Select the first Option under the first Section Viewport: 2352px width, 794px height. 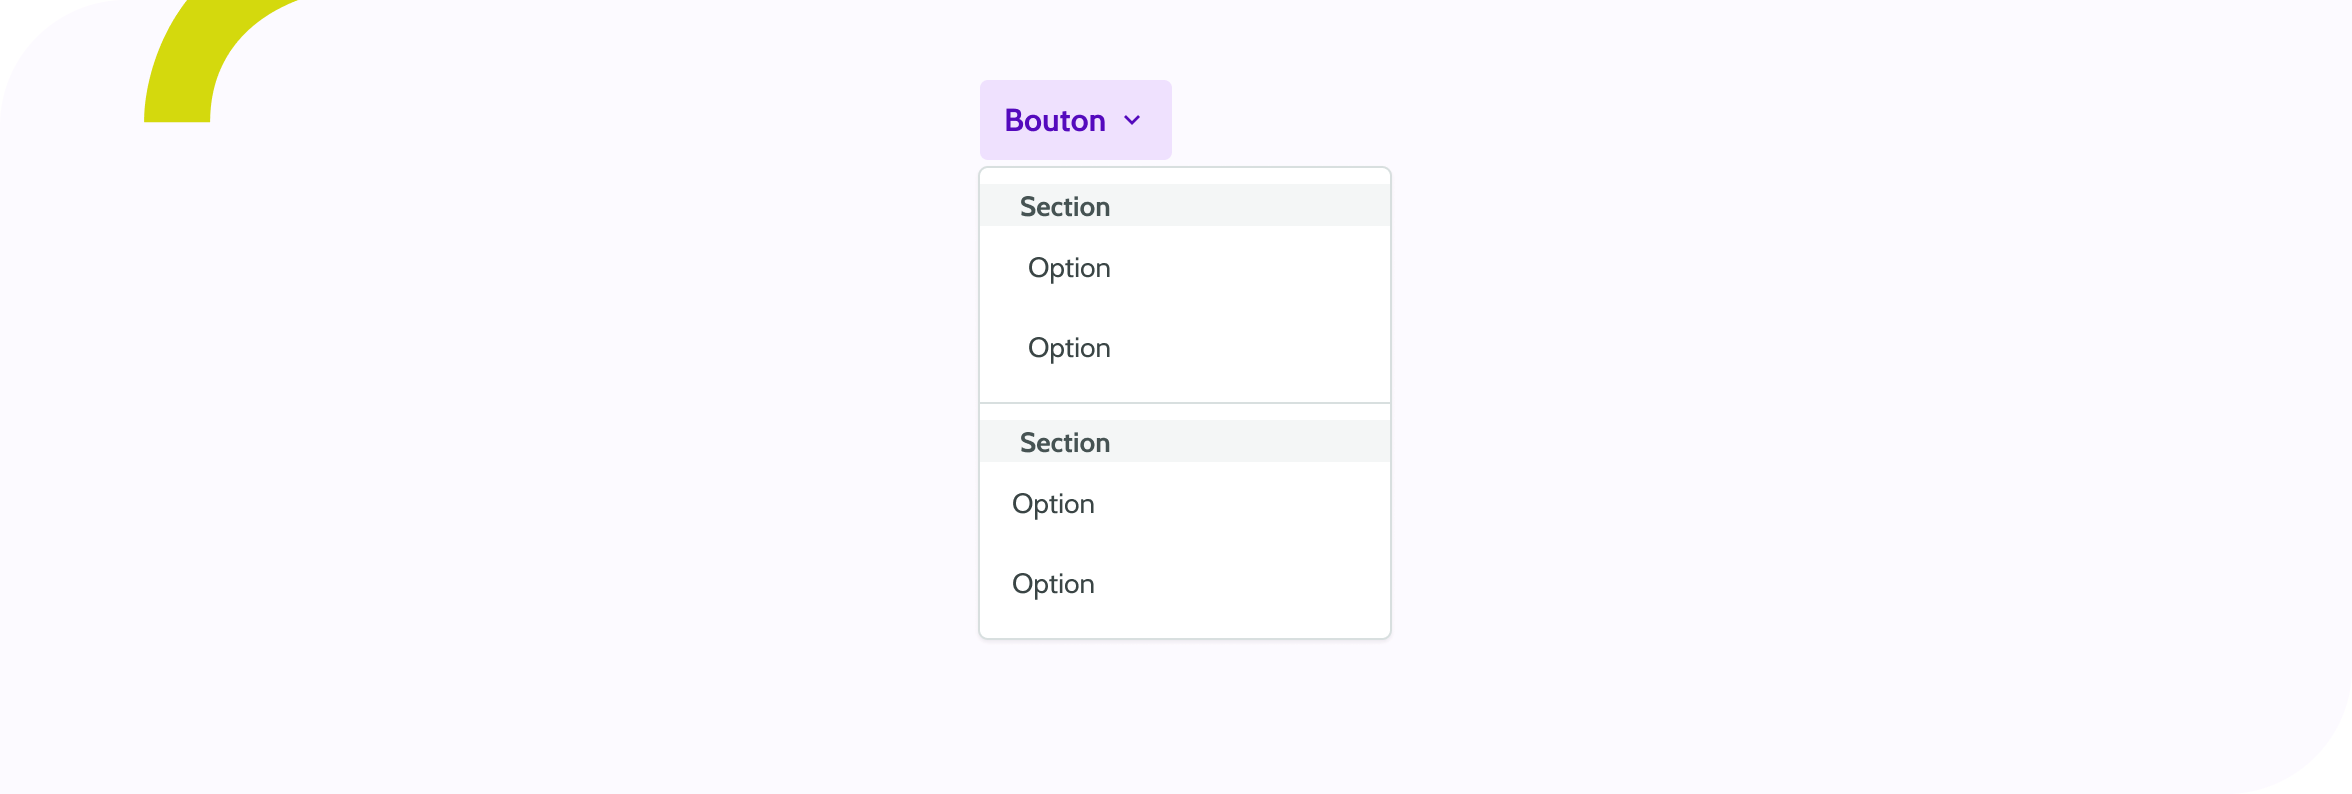[1069, 268]
